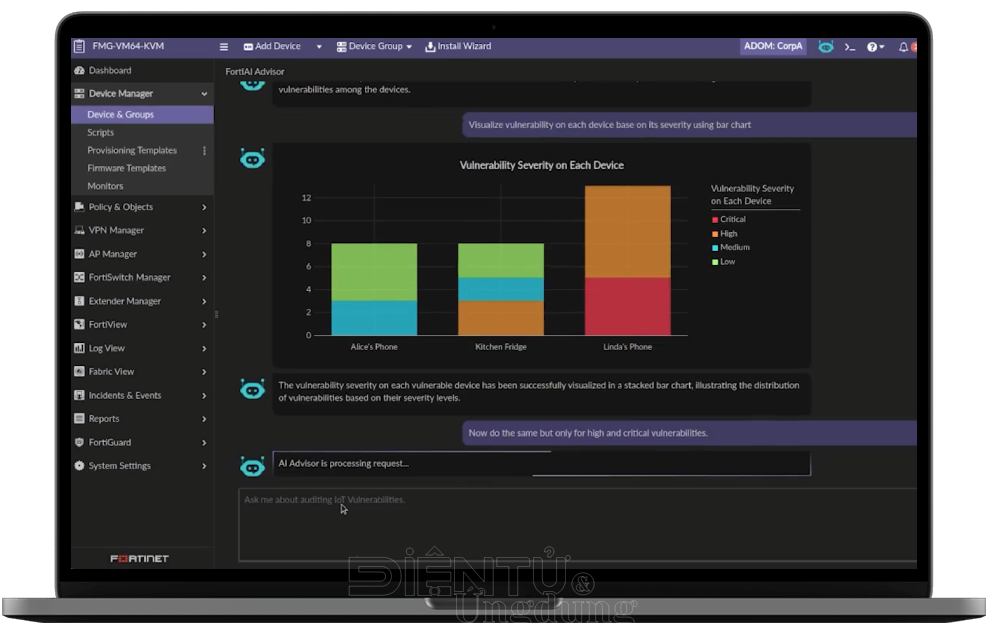Click the Extender Manager icon
Viewport: 986px width, 637px height.
click(x=79, y=301)
